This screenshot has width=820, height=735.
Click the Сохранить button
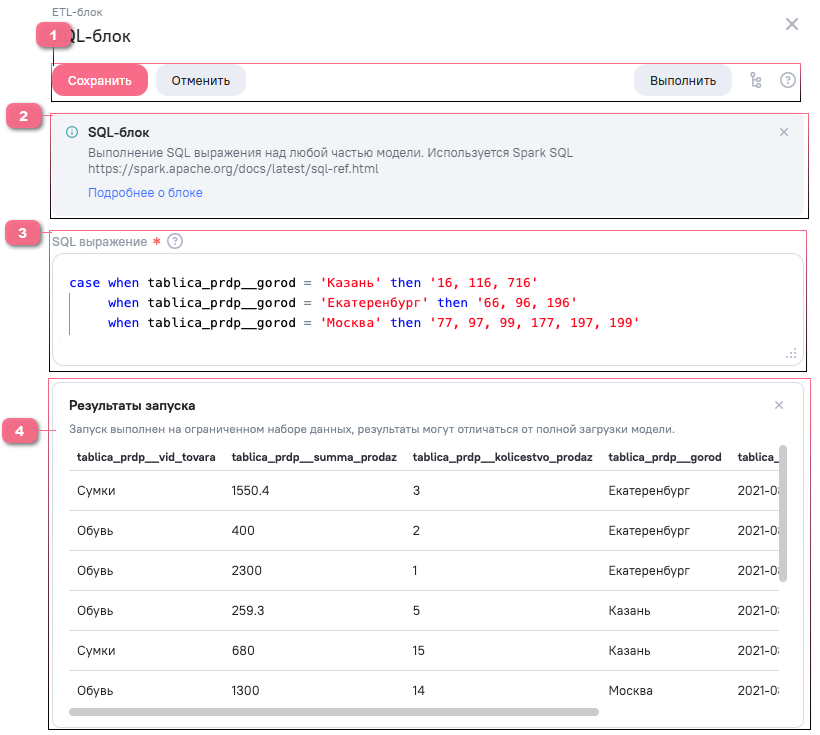[x=100, y=81]
